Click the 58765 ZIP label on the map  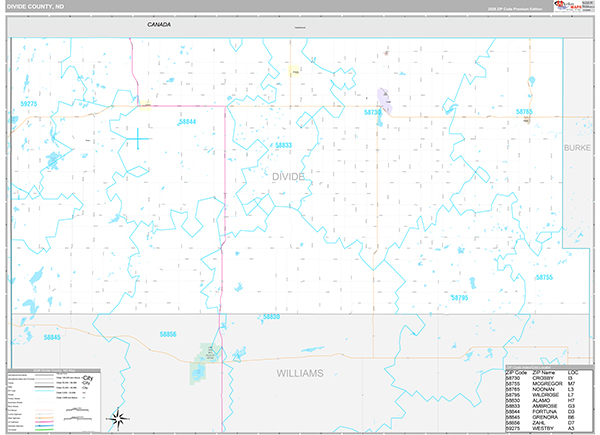tap(524, 112)
